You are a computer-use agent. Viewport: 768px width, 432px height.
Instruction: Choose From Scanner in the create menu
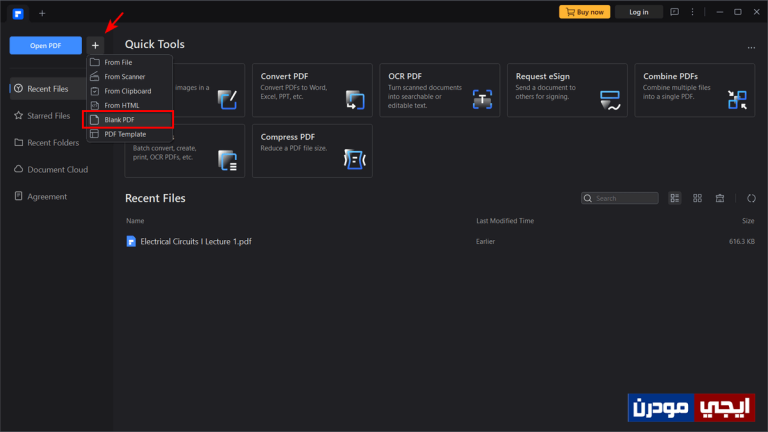[x=129, y=76]
